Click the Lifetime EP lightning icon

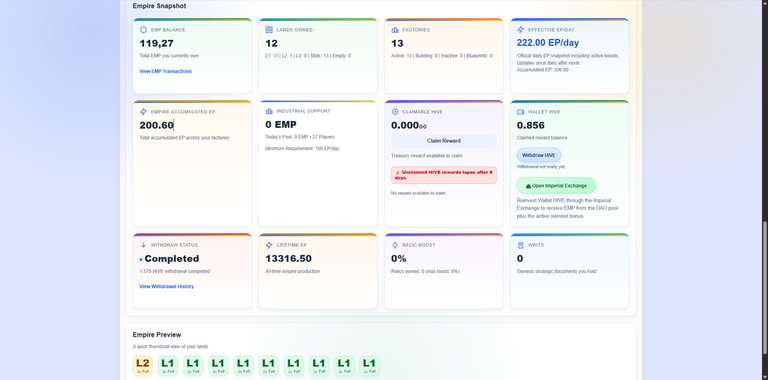[x=269, y=245]
